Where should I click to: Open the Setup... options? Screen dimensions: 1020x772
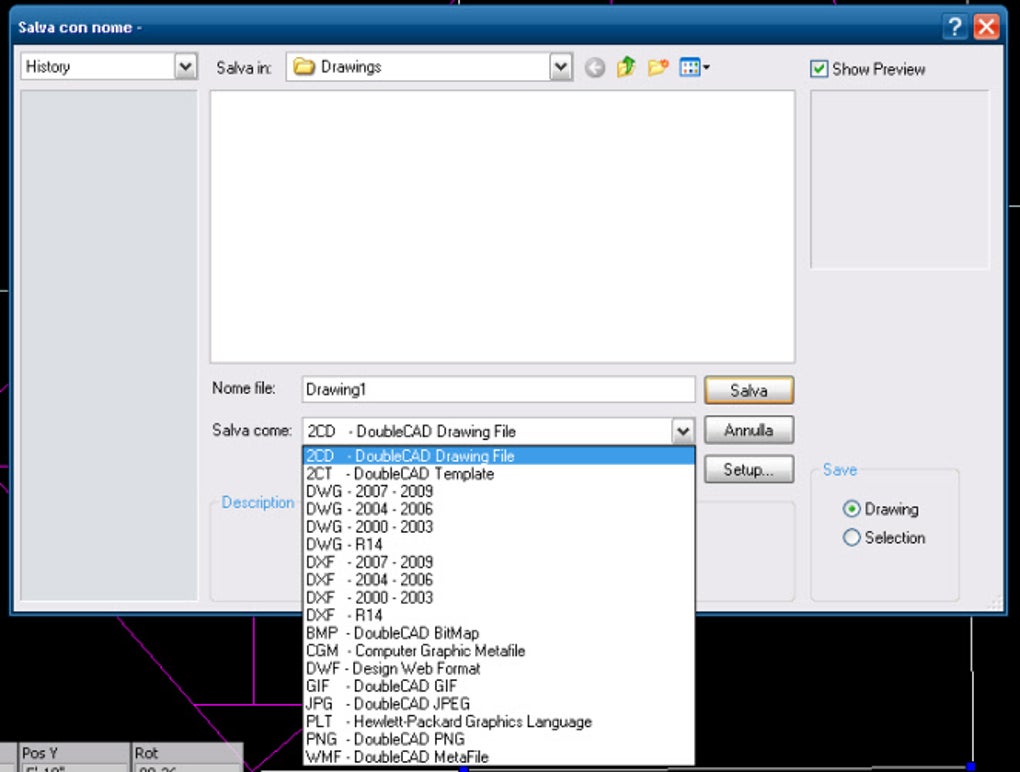tap(749, 469)
